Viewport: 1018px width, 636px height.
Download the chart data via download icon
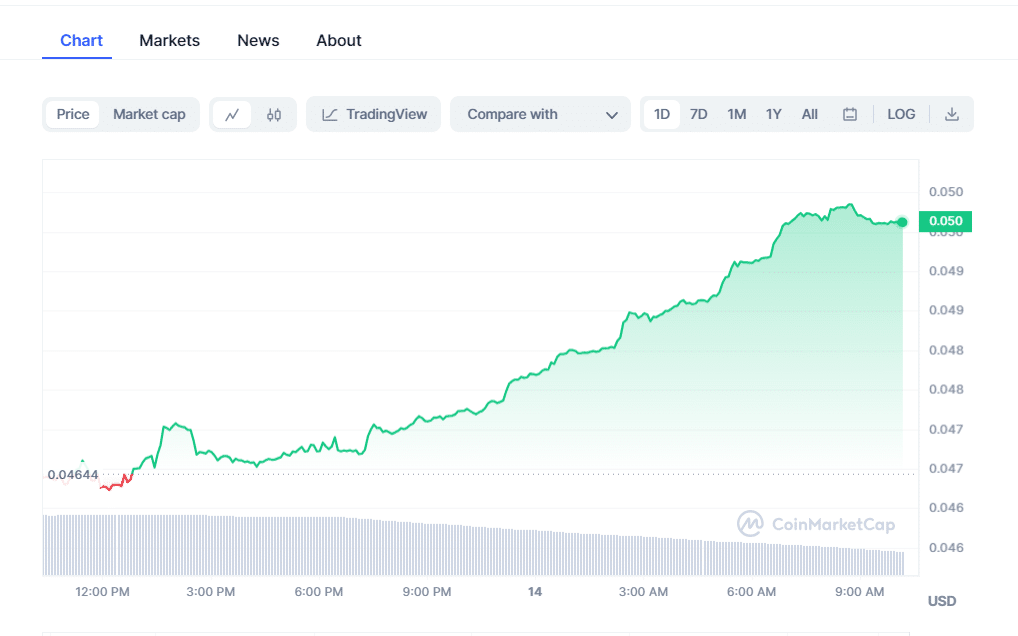(x=952, y=114)
